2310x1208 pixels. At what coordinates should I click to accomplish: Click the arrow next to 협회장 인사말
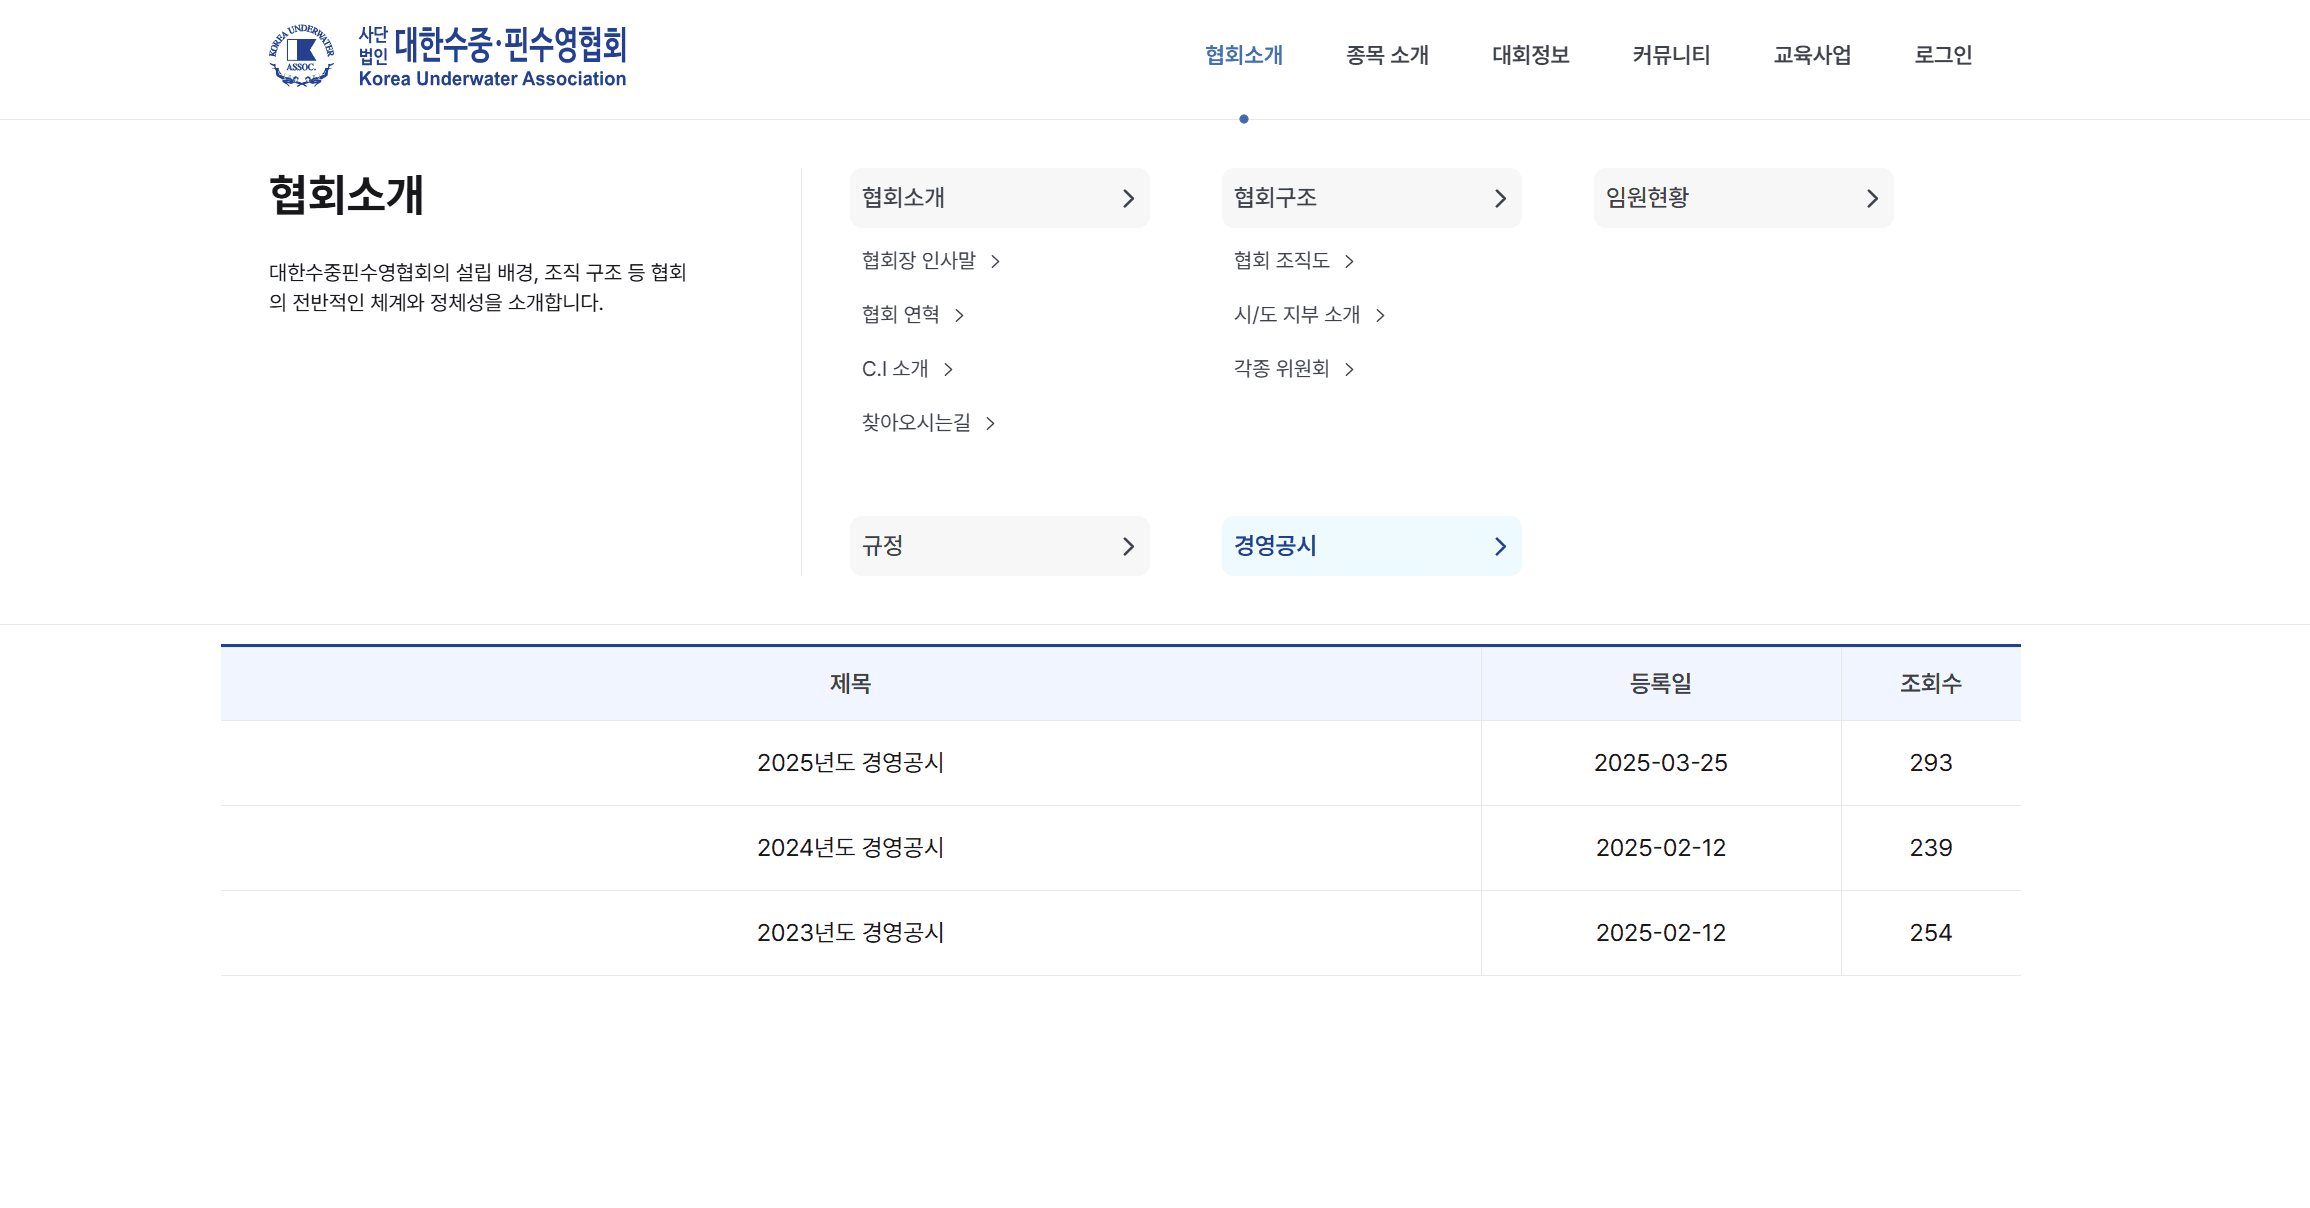coord(995,262)
